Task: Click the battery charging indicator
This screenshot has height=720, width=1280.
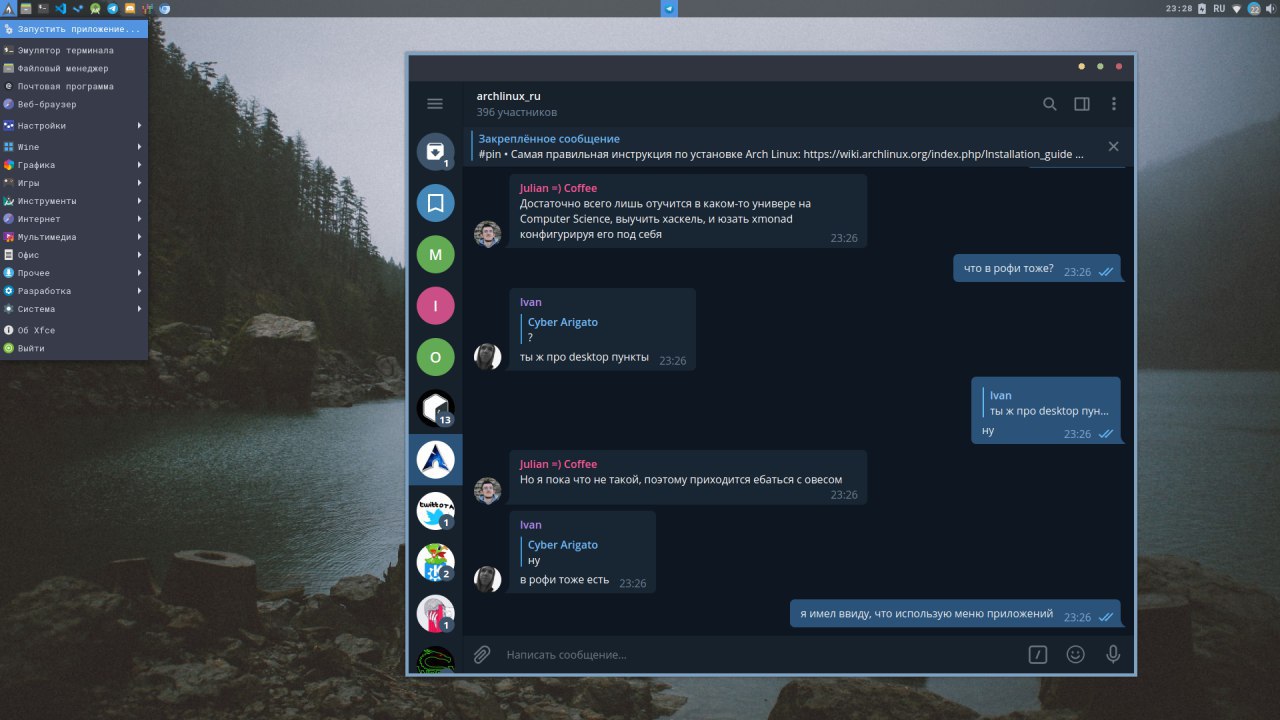Action: tap(1202, 8)
